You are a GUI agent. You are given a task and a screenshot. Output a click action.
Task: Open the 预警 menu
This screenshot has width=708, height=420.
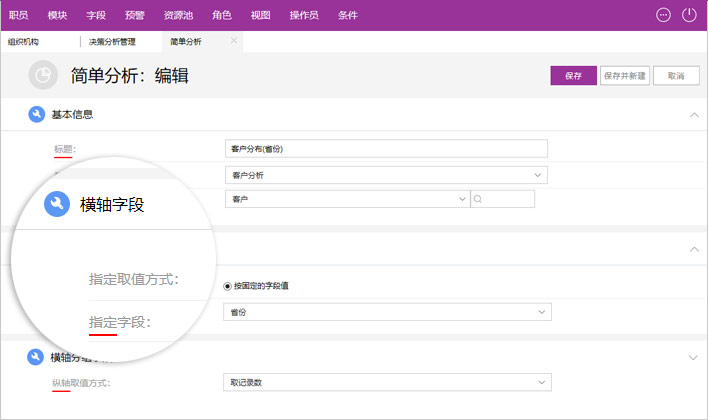[x=135, y=15]
